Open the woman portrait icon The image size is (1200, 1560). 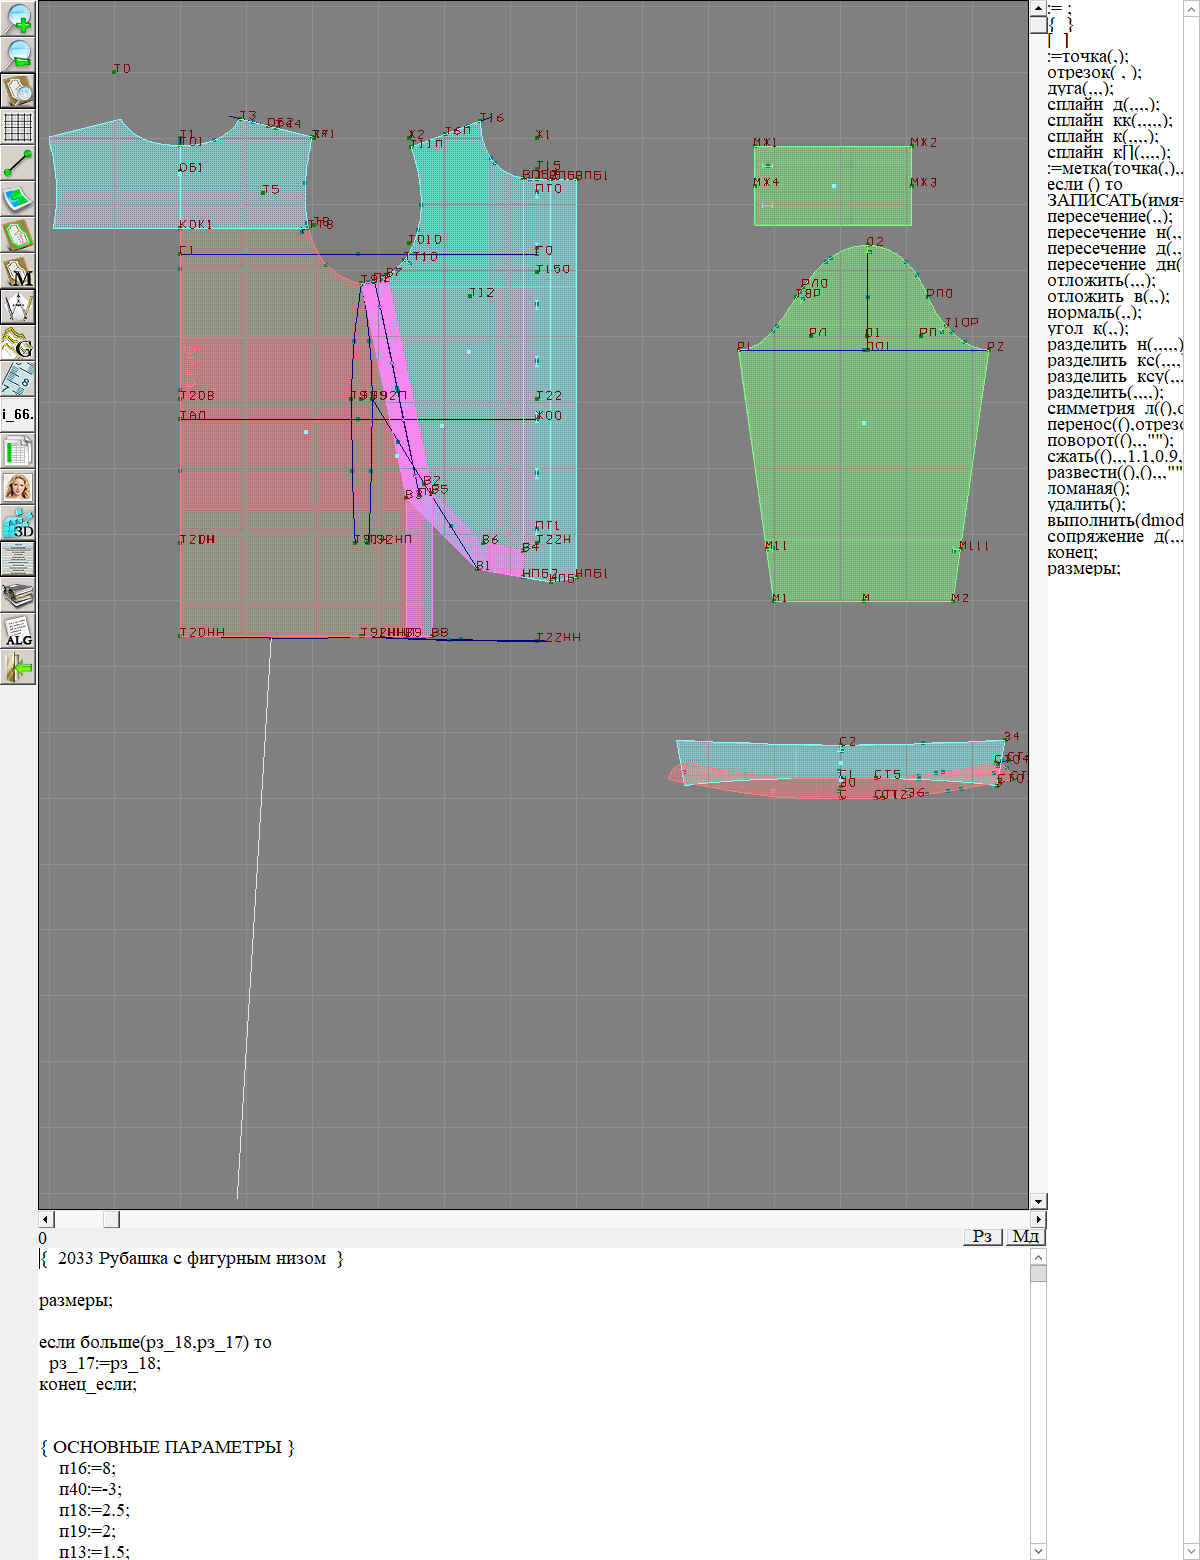(x=18, y=487)
